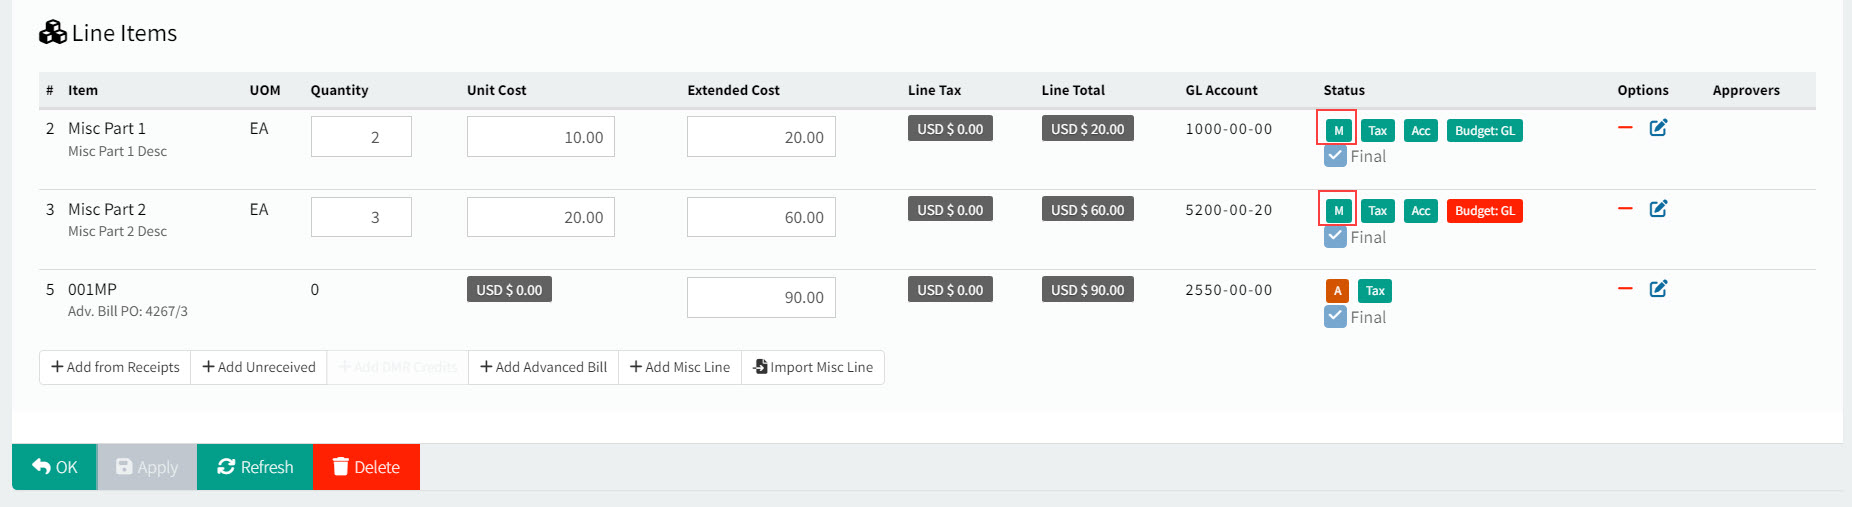Toggle Final checkbox for 001MP line
The width and height of the screenshot is (1852, 507).
pos(1335,317)
